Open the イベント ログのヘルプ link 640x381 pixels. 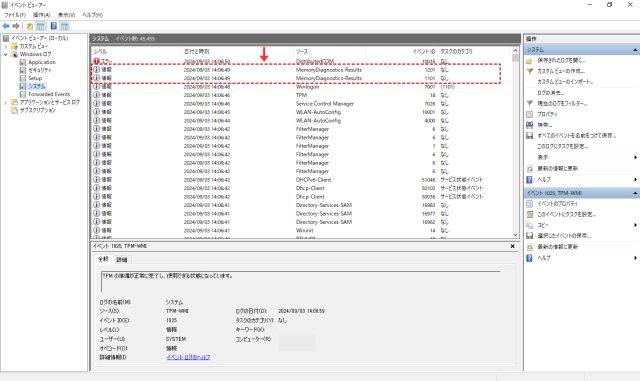188,357
